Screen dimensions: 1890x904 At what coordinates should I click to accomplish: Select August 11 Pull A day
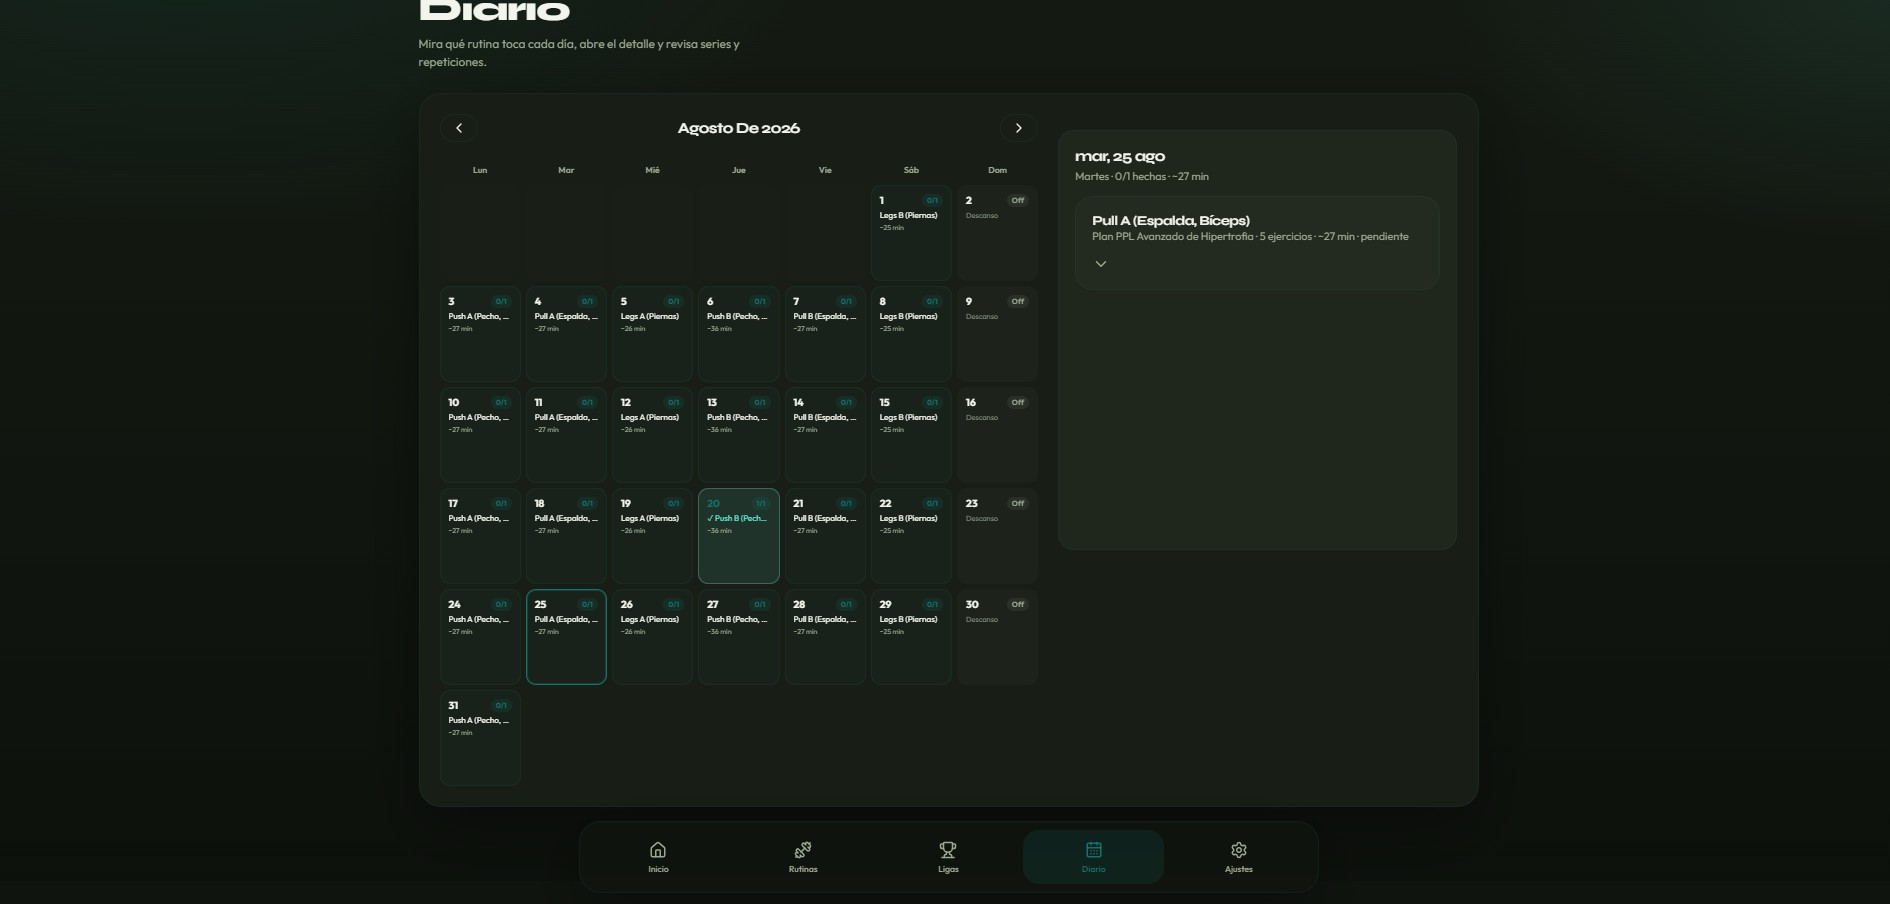click(x=566, y=435)
